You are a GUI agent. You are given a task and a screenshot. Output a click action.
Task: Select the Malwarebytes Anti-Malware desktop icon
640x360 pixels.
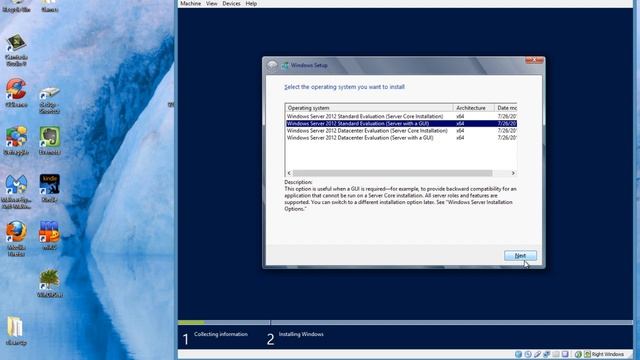(16, 192)
